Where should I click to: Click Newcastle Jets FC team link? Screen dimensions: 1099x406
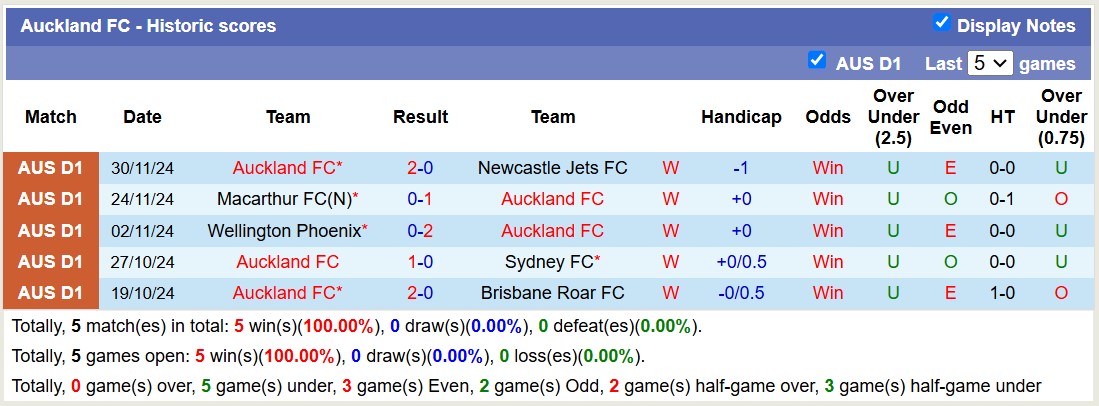point(553,168)
